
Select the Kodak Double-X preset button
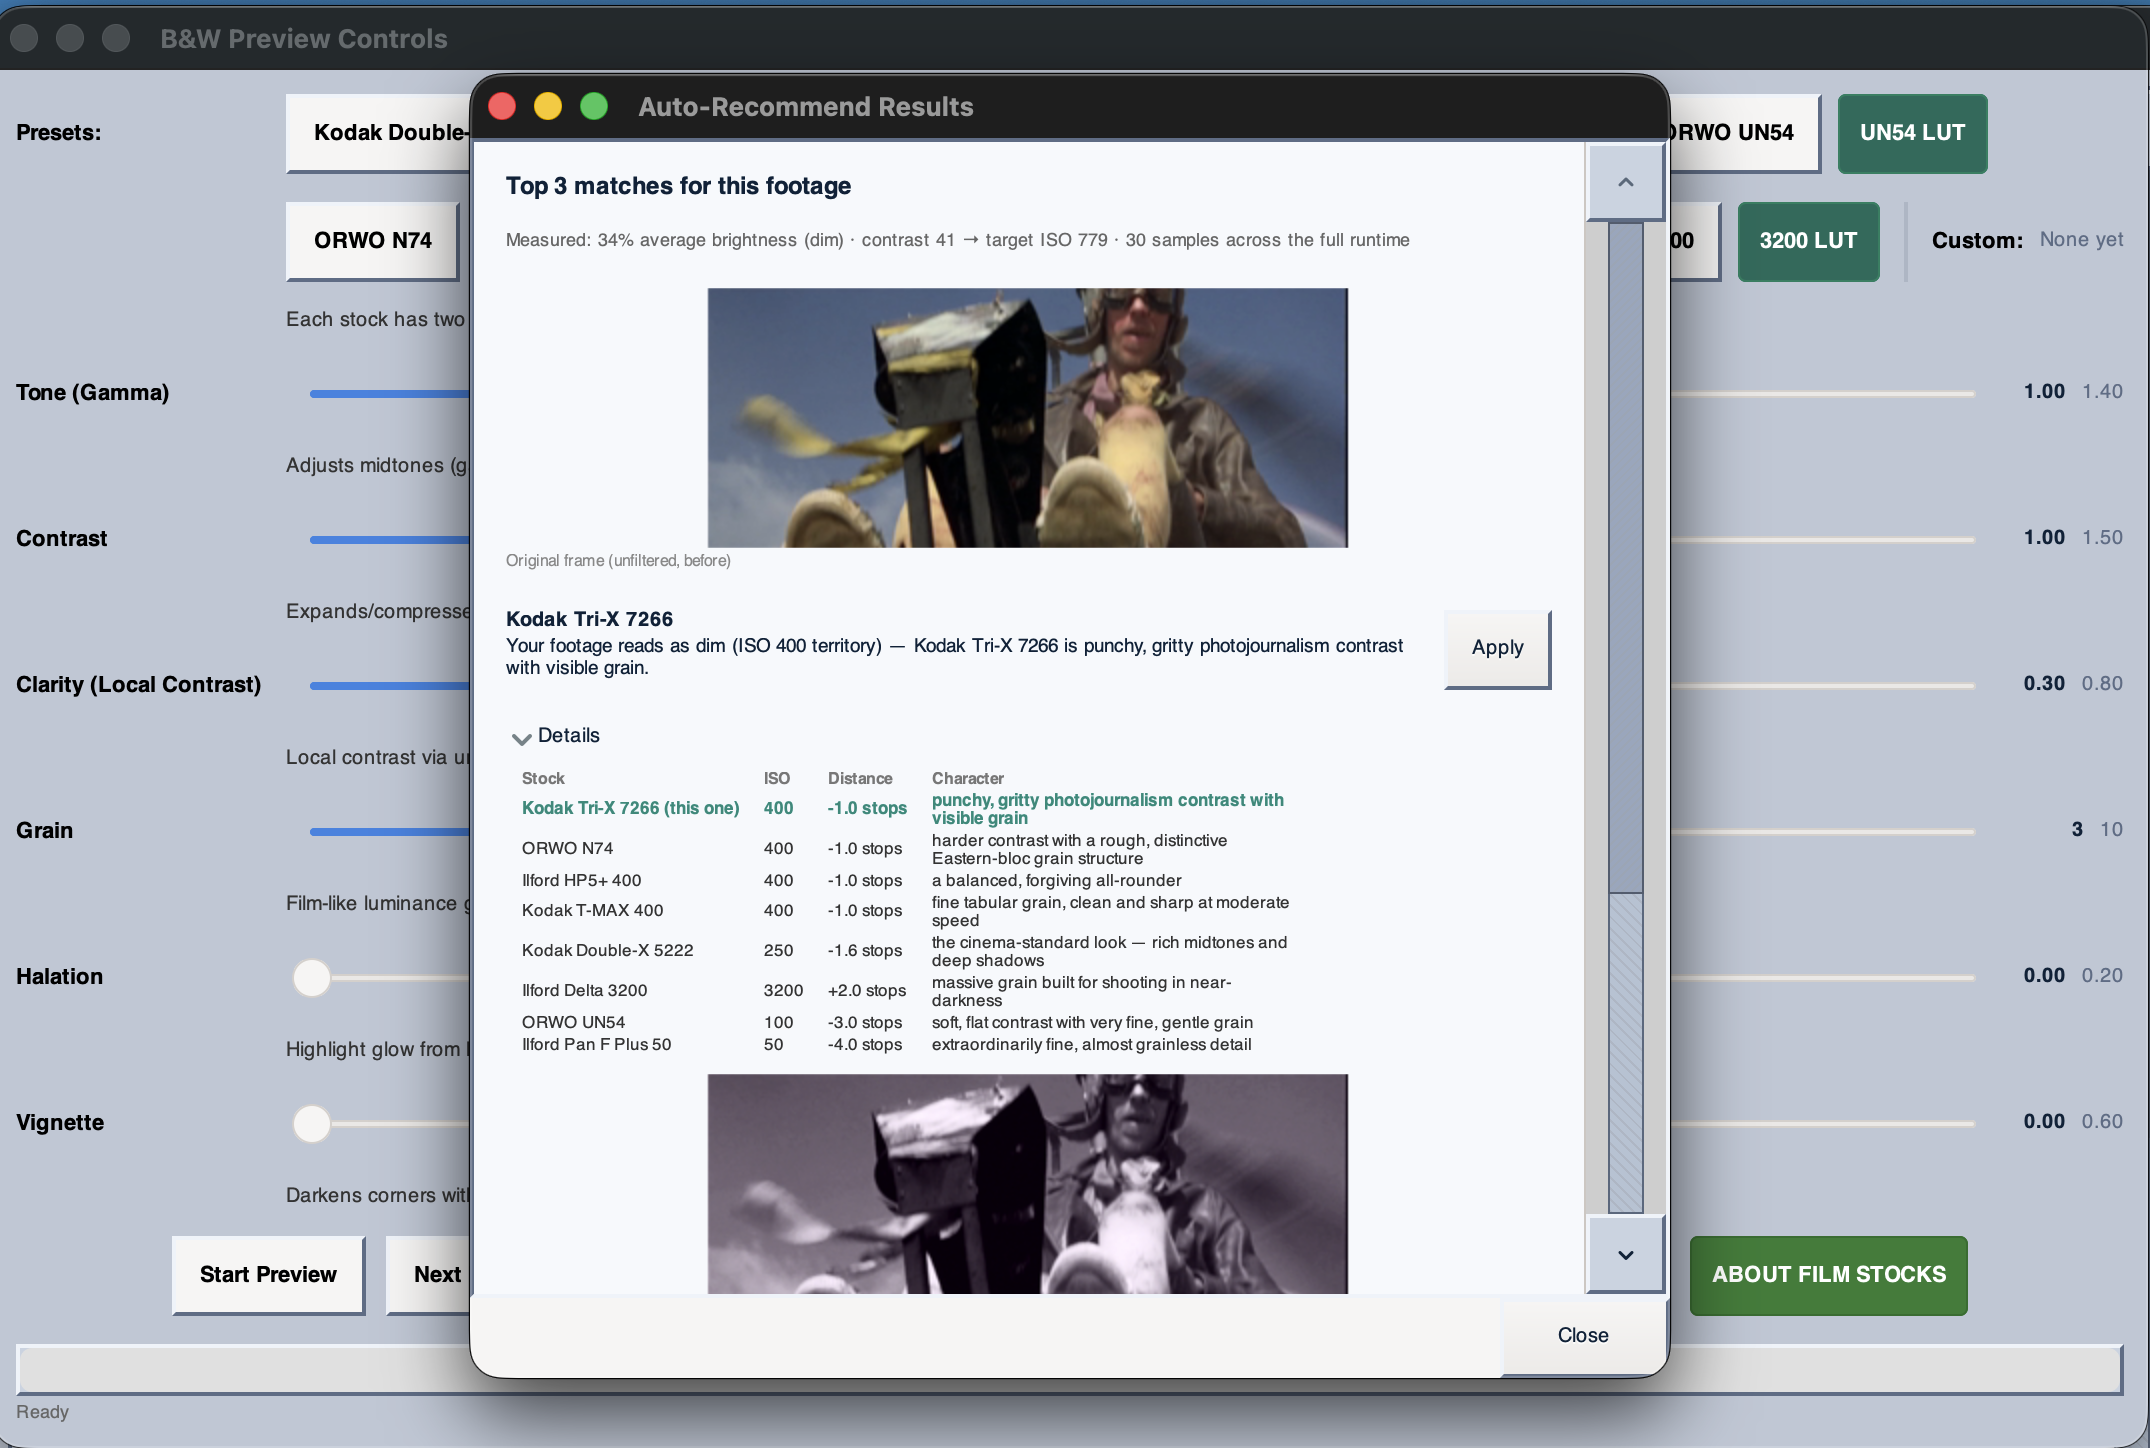point(379,133)
